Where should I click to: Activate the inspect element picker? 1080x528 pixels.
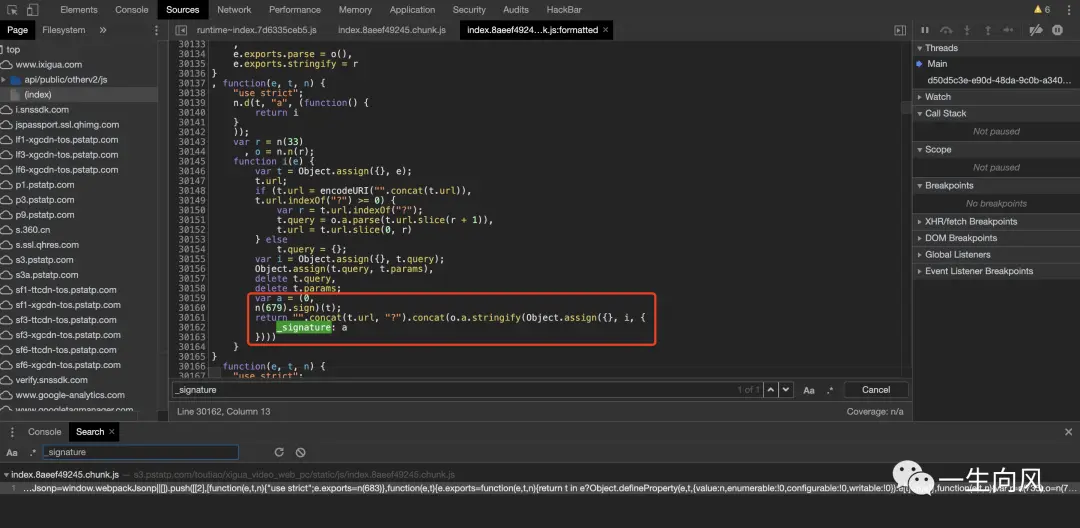click(x=12, y=10)
